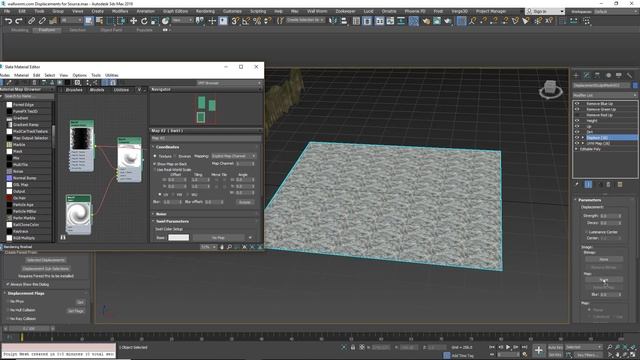Select the Environ radio in Coordinates
640x360 pixels.
pyautogui.click(x=175, y=156)
